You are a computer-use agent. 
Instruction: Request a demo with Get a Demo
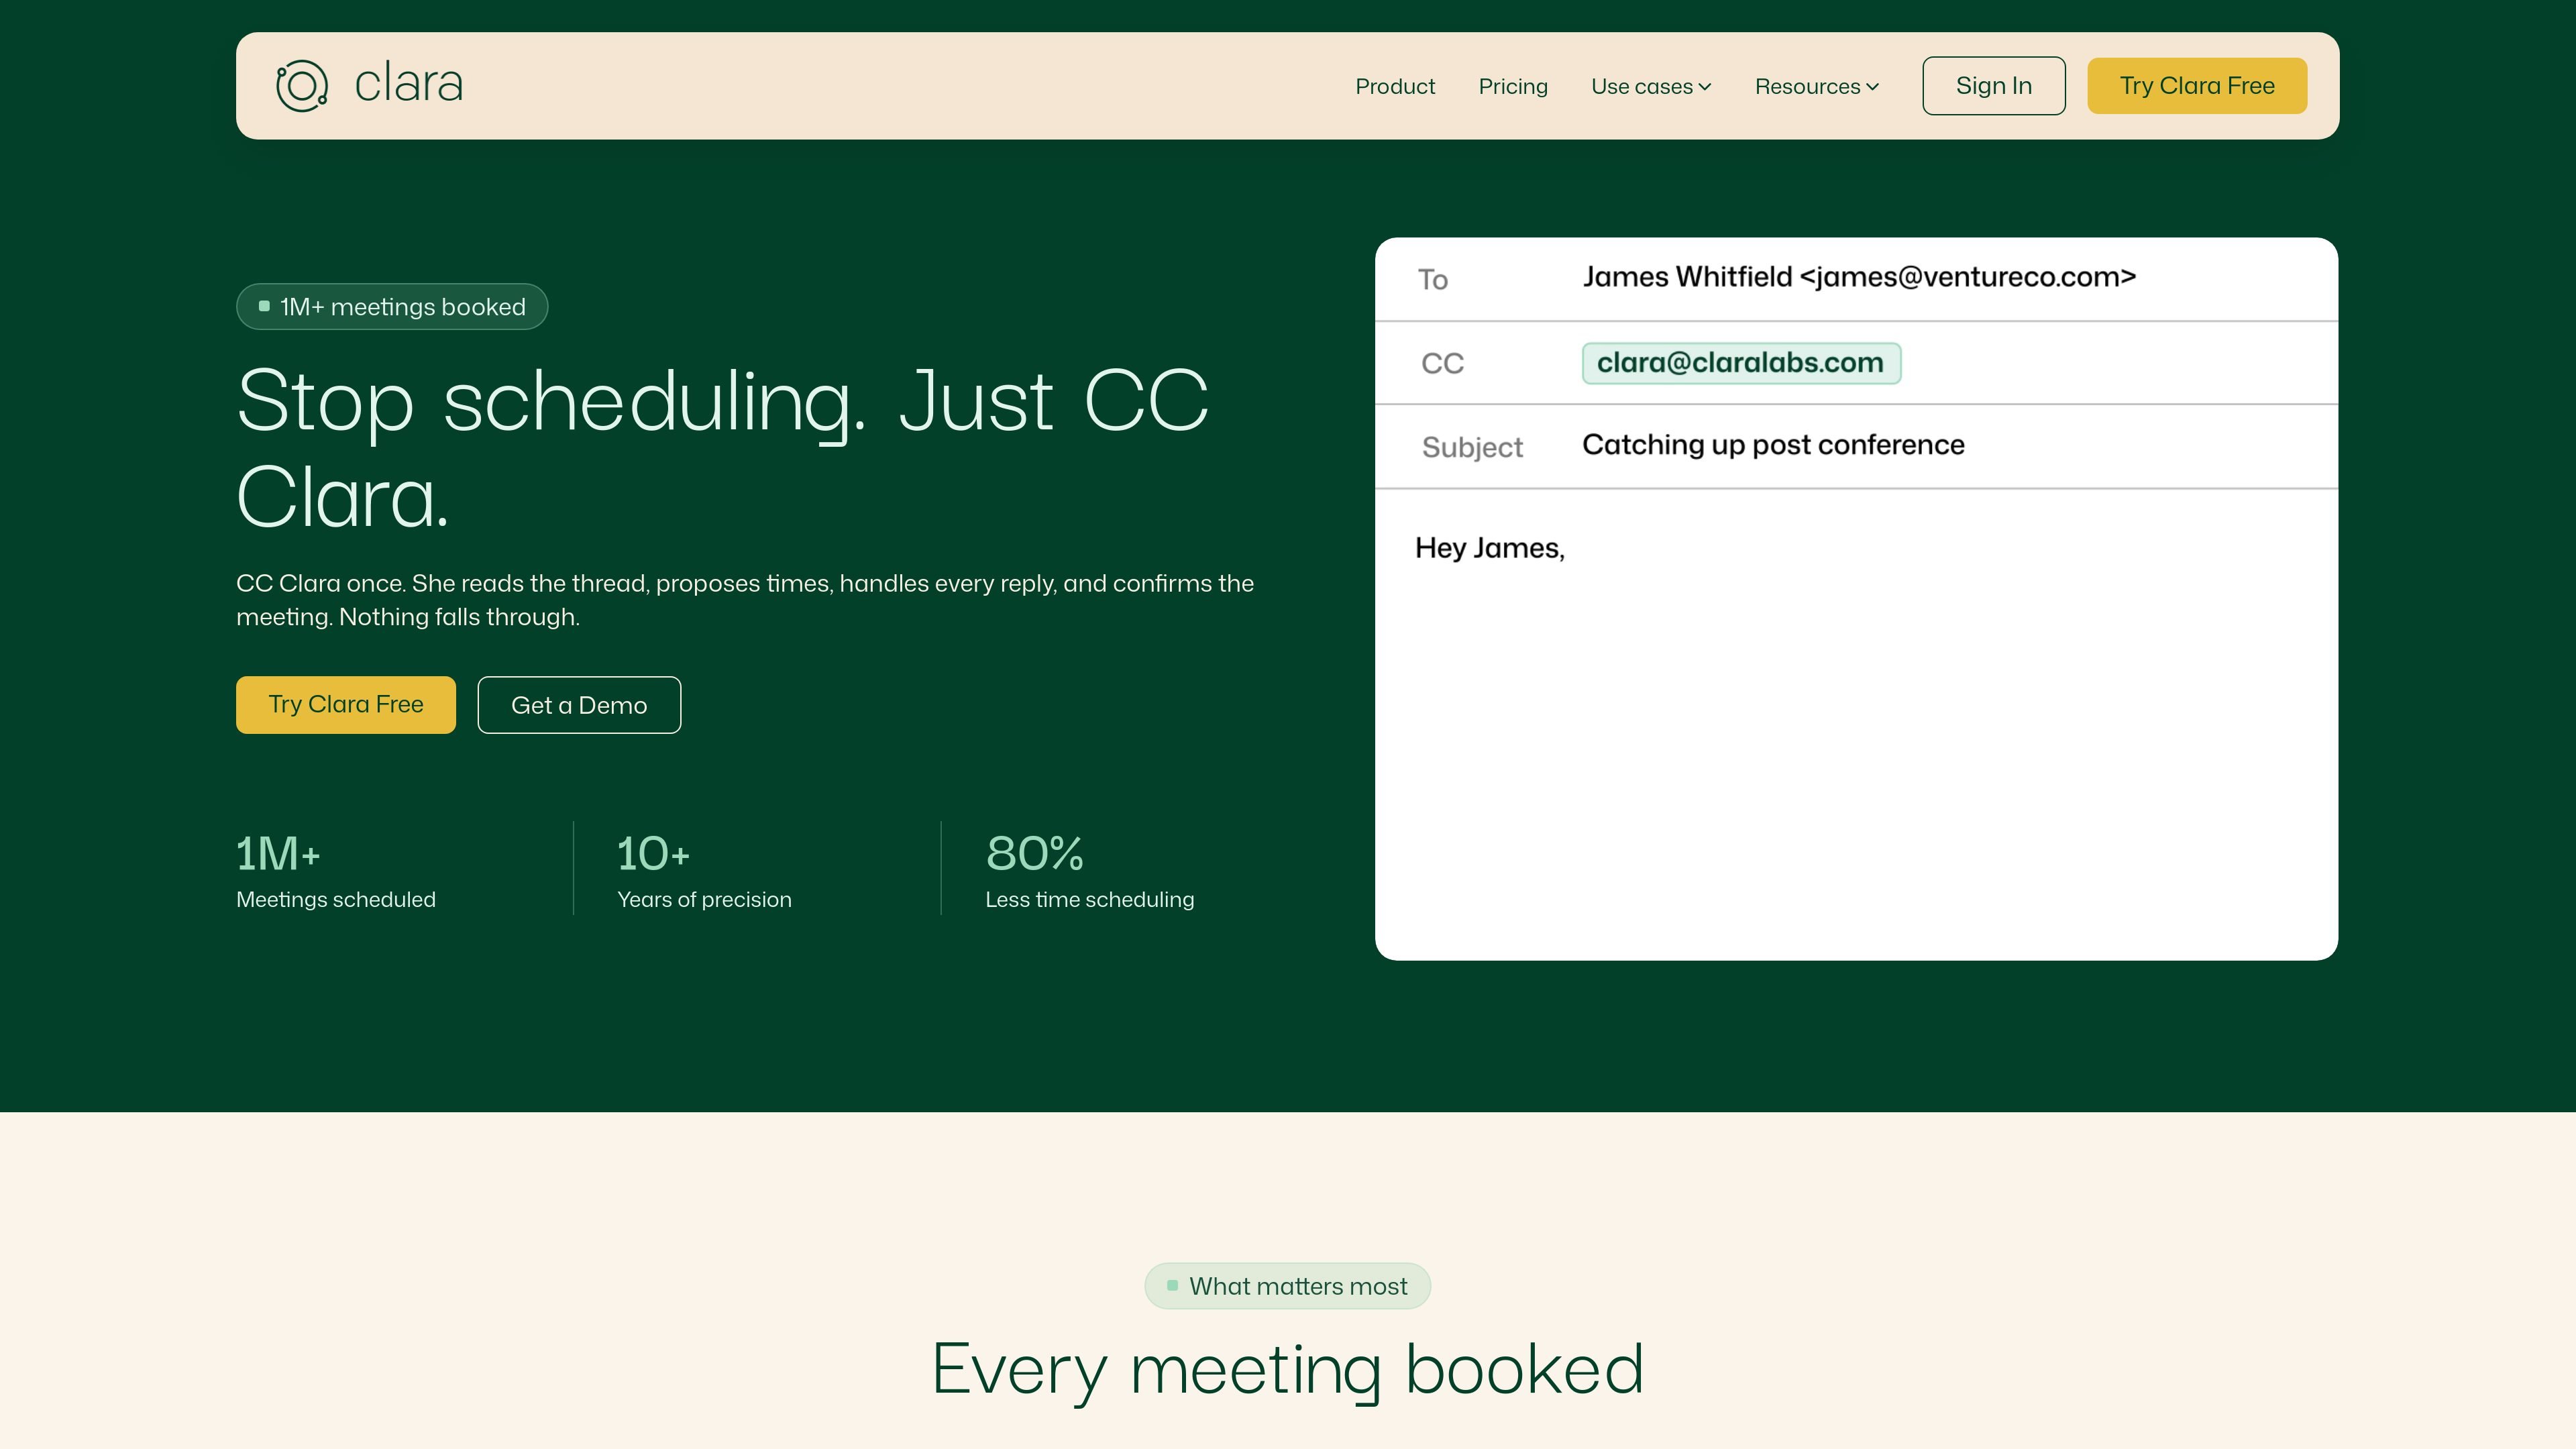tap(579, 705)
